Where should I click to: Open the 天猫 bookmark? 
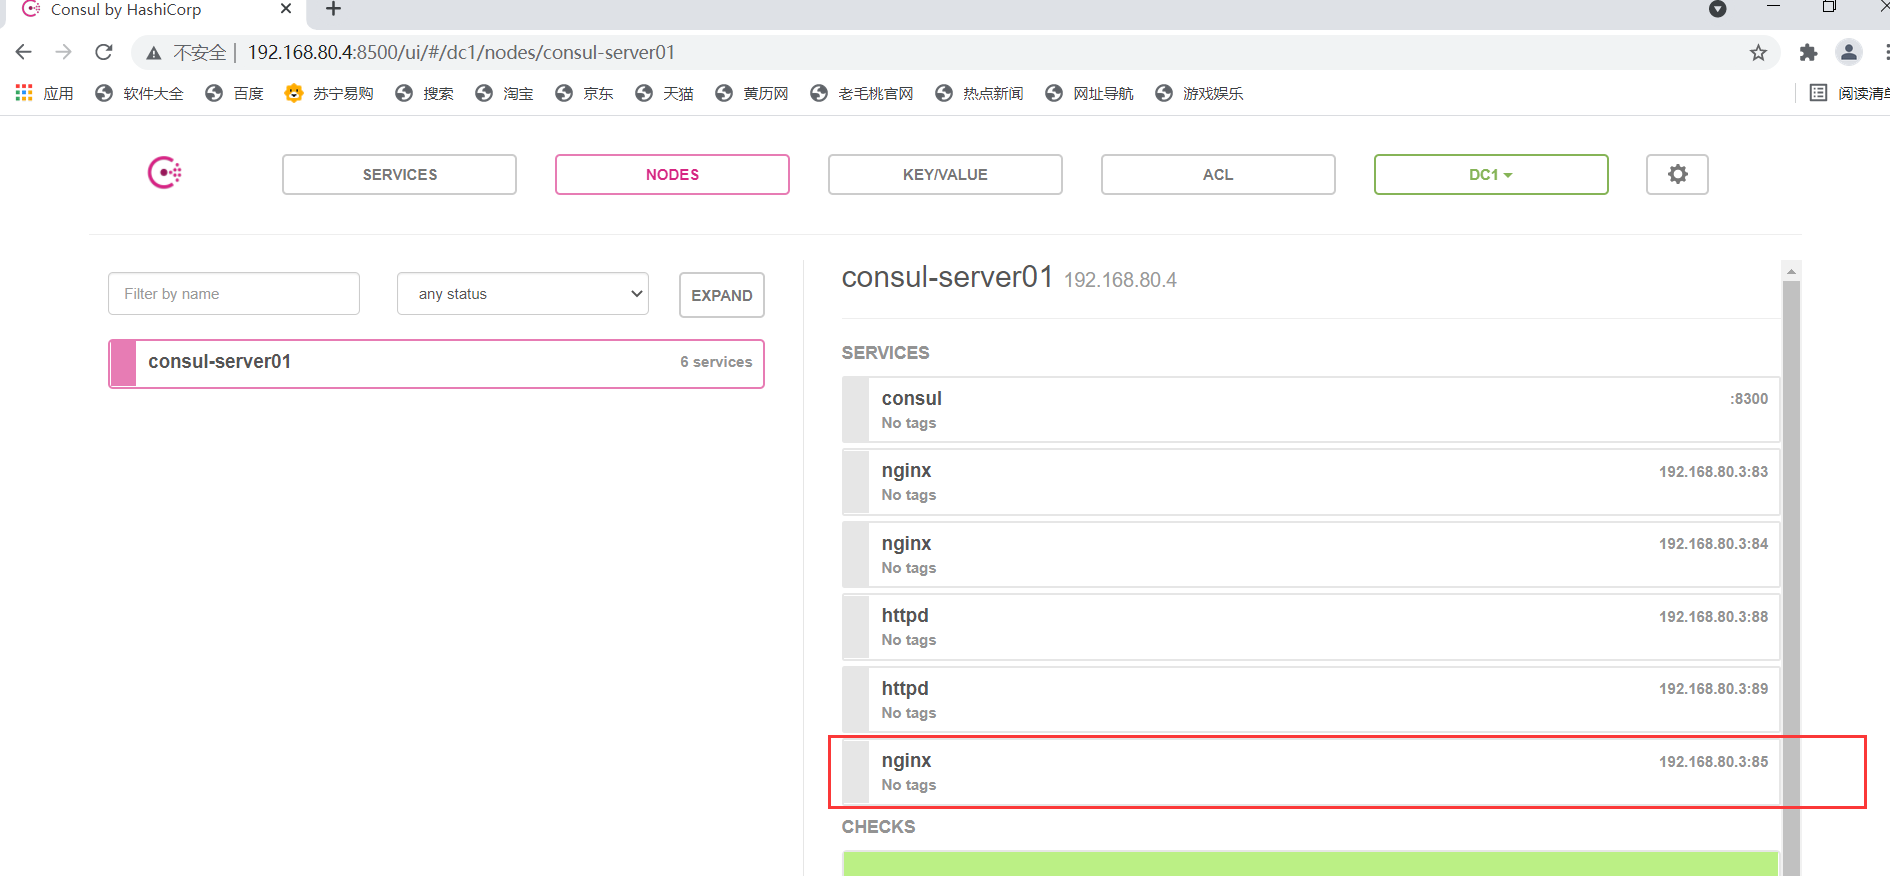tap(664, 93)
